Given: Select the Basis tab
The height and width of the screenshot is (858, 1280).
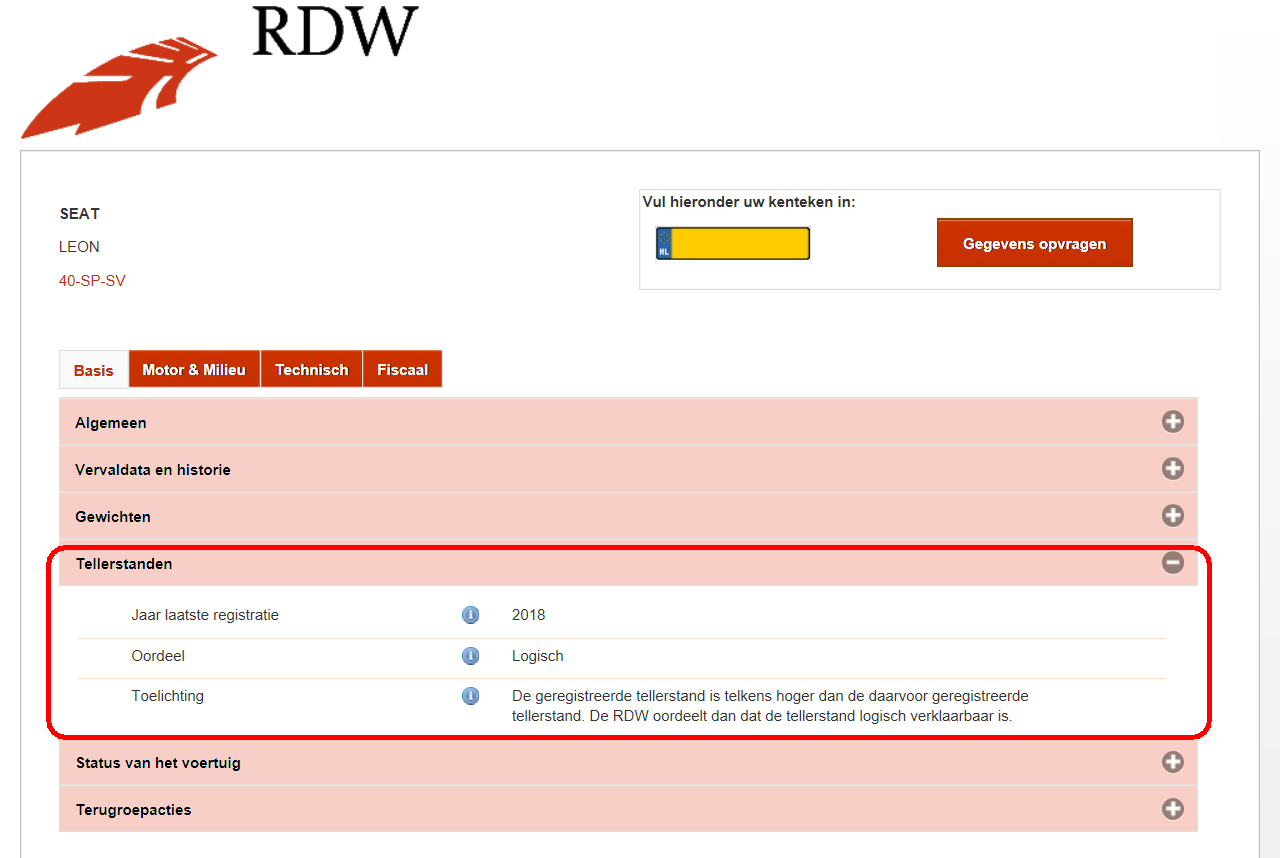Looking at the screenshot, I should point(94,369).
